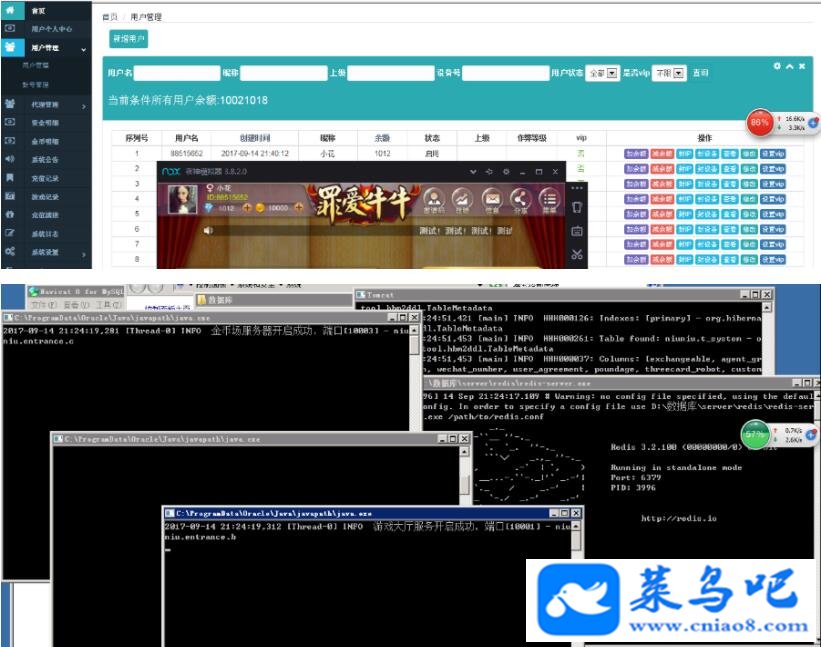Select the 充值记录 sidebar item

(46, 179)
